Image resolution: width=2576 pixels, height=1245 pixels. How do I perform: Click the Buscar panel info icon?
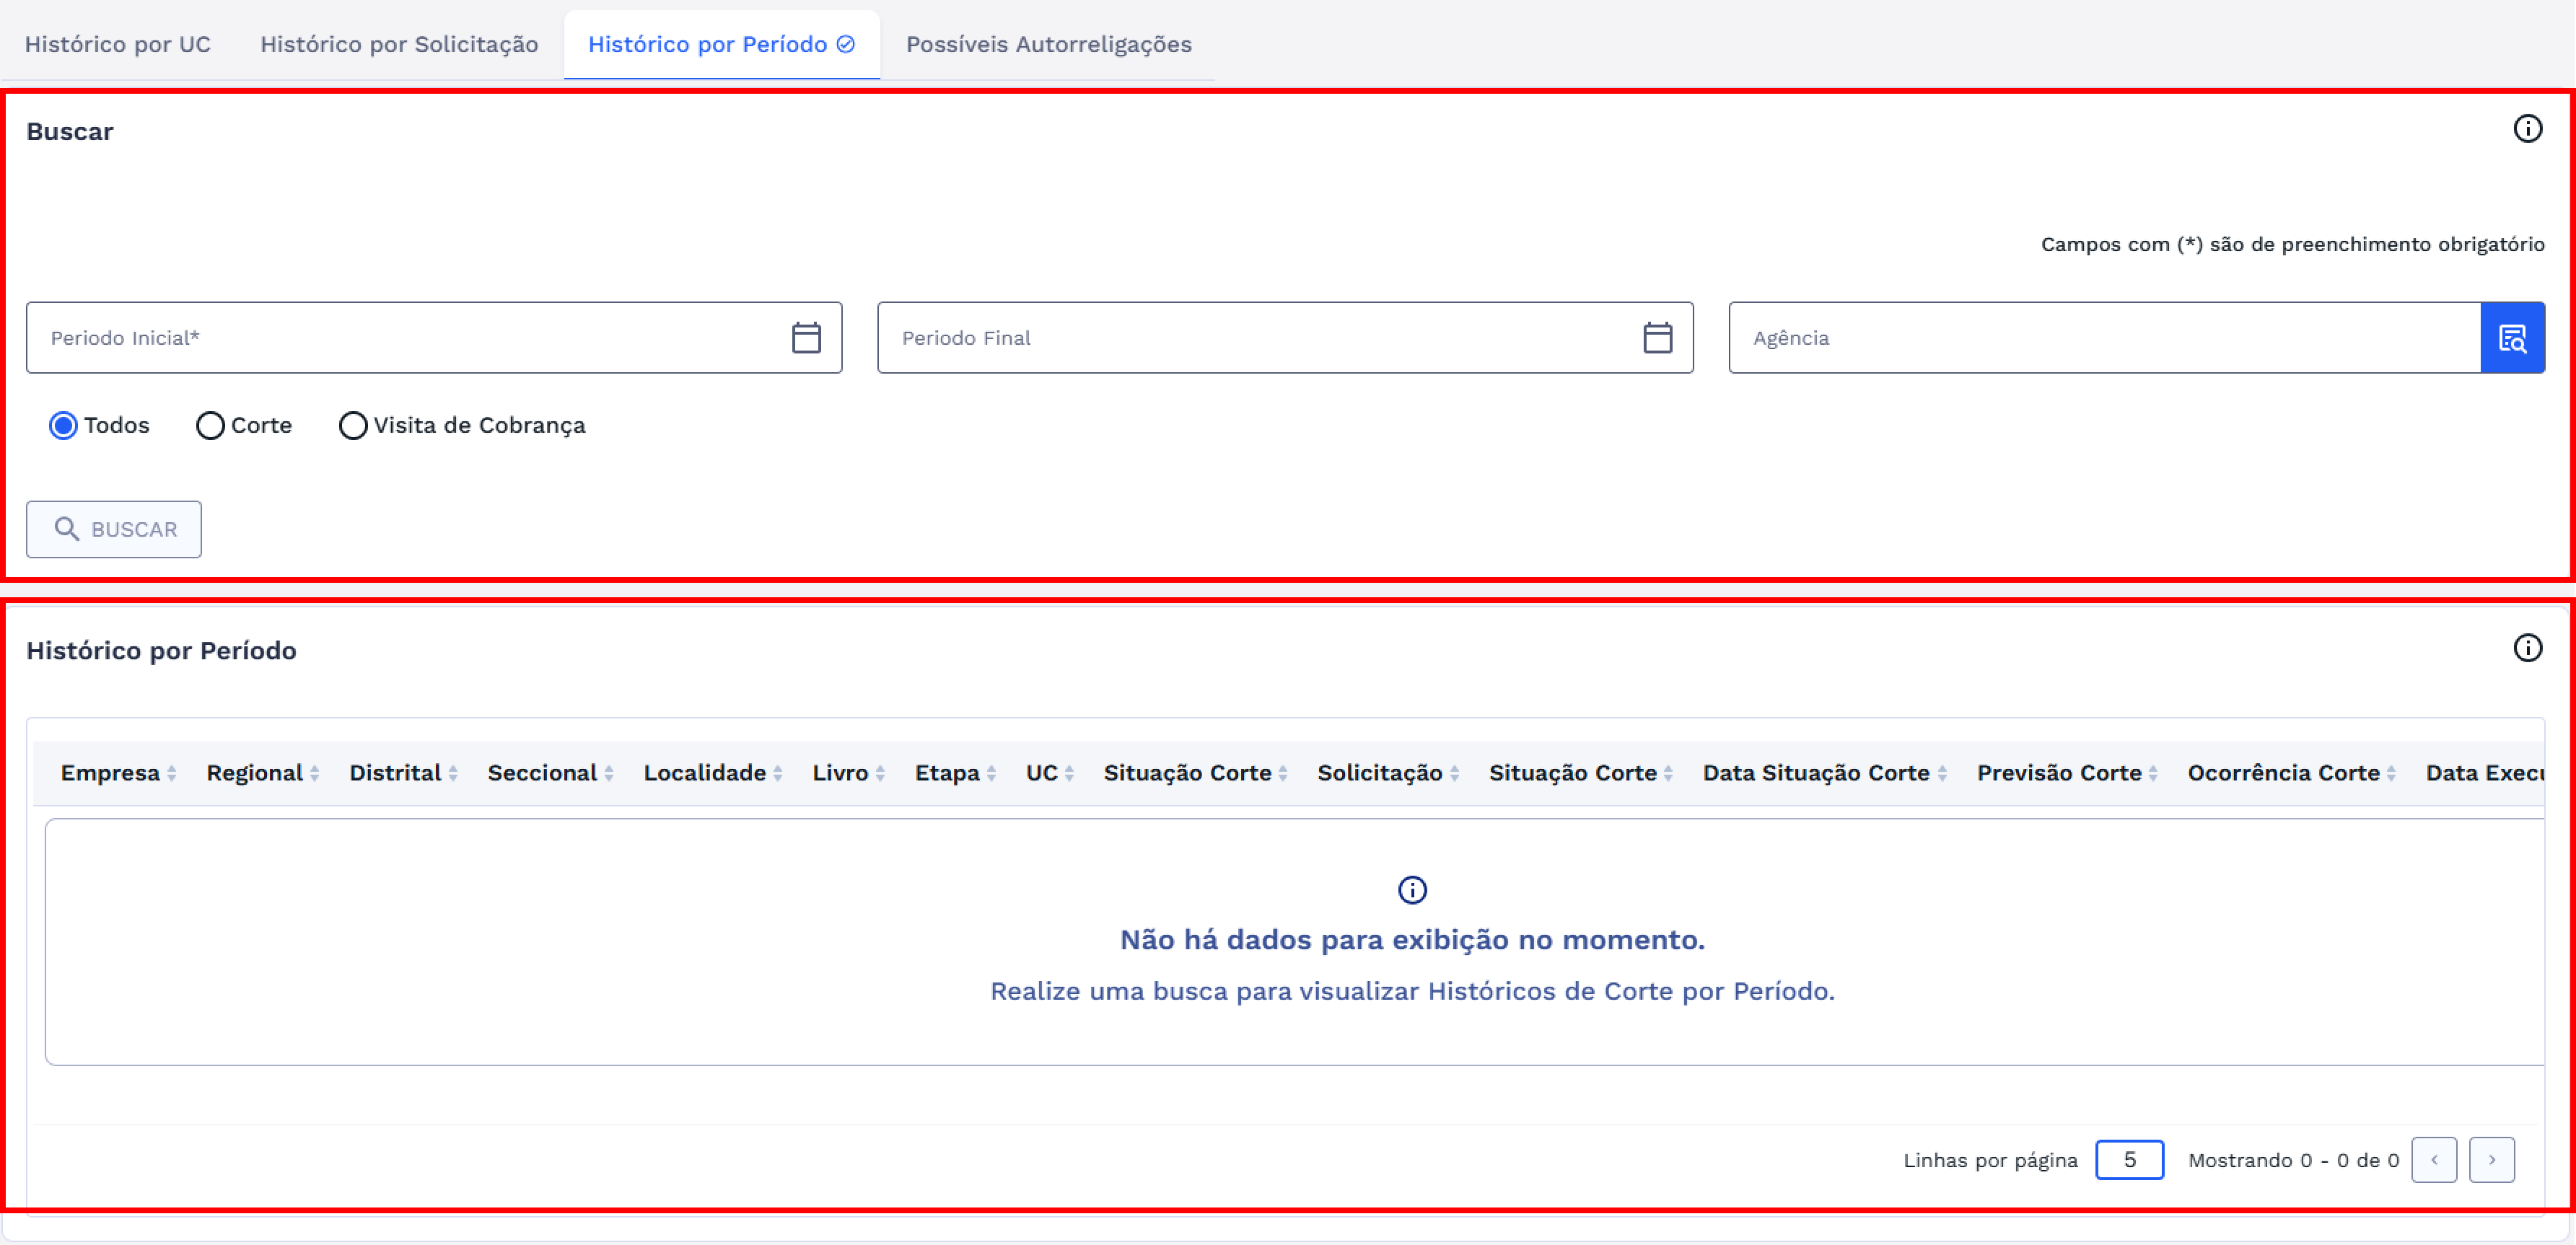tap(2527, 129)
